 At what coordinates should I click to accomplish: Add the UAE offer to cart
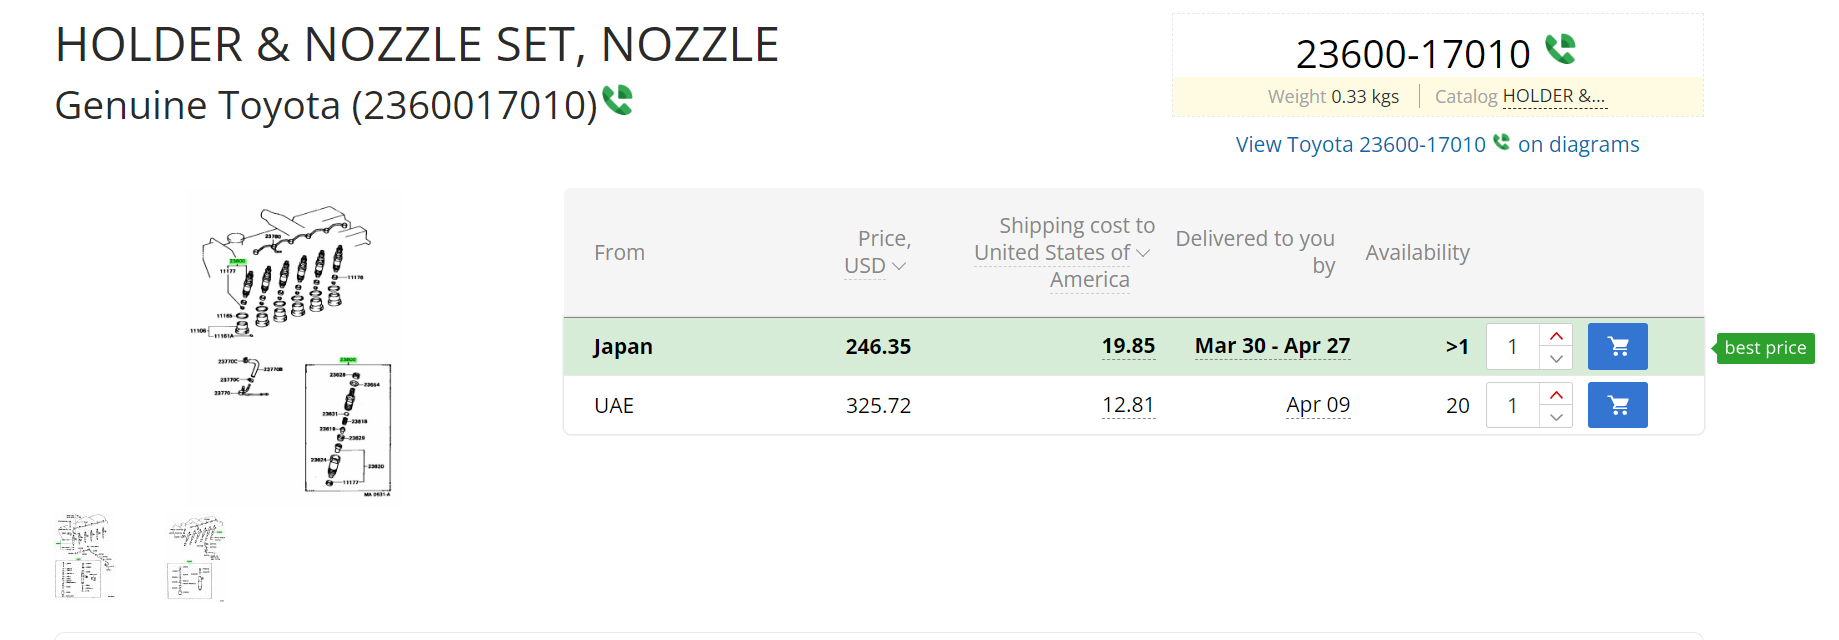tap(1617, 405)
